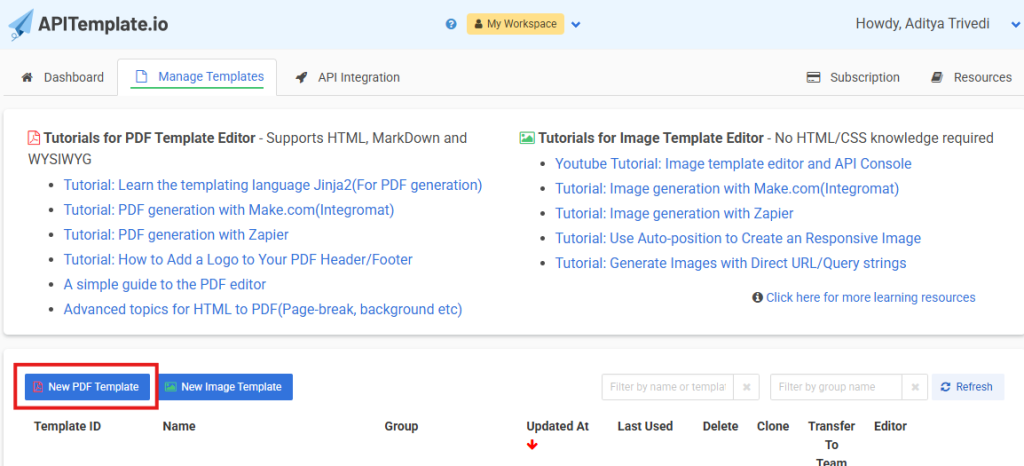Click the APITemplate.io paper plane logo
The height and width of the screenshot is (466, 1024).
[x=20, y=25]
